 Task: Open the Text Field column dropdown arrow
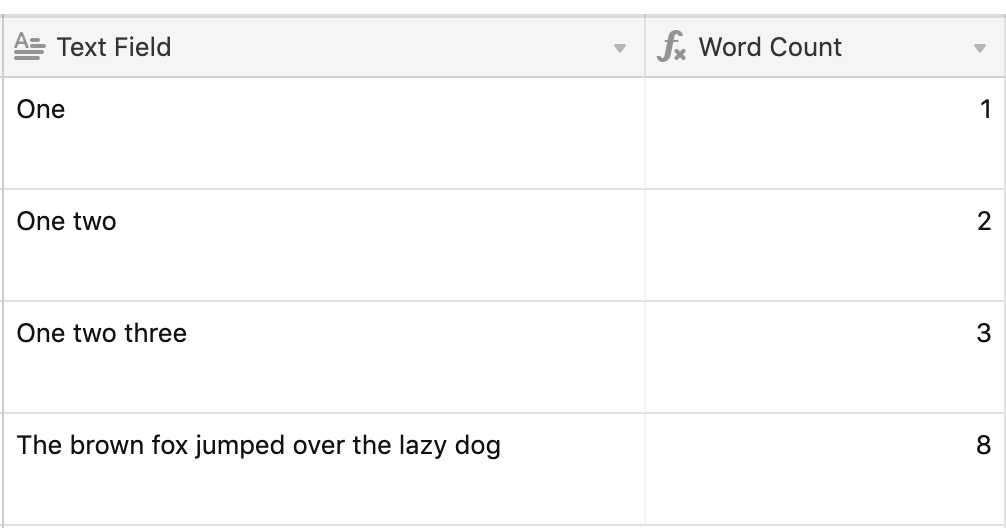coord(620,48)
